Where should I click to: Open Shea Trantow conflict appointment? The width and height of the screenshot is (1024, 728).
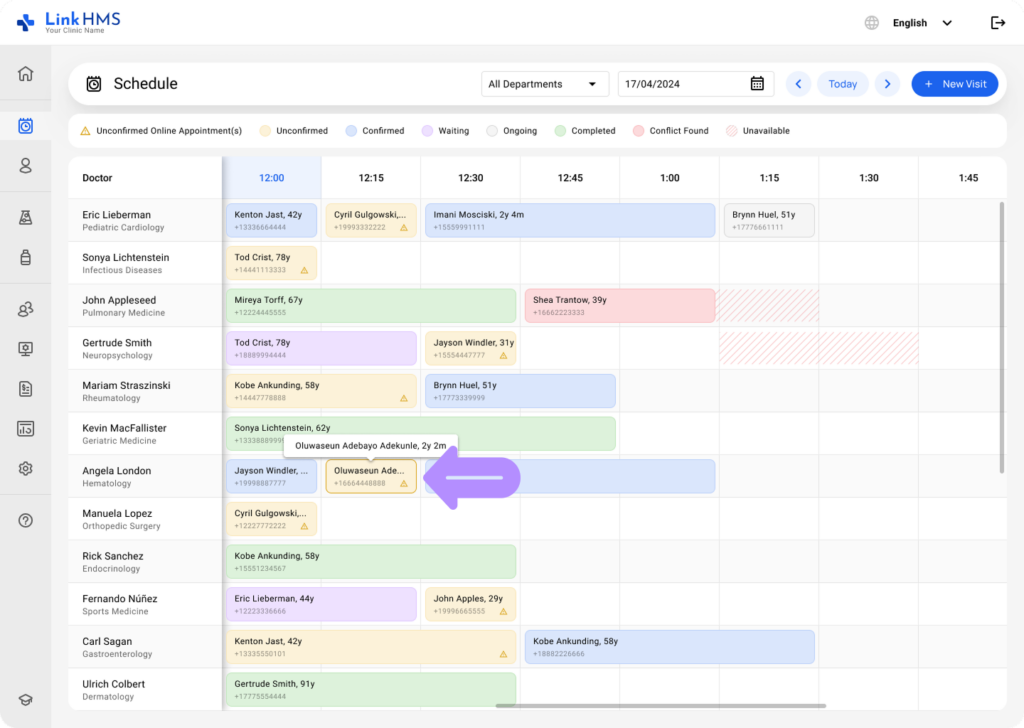(x=620, y=306)
